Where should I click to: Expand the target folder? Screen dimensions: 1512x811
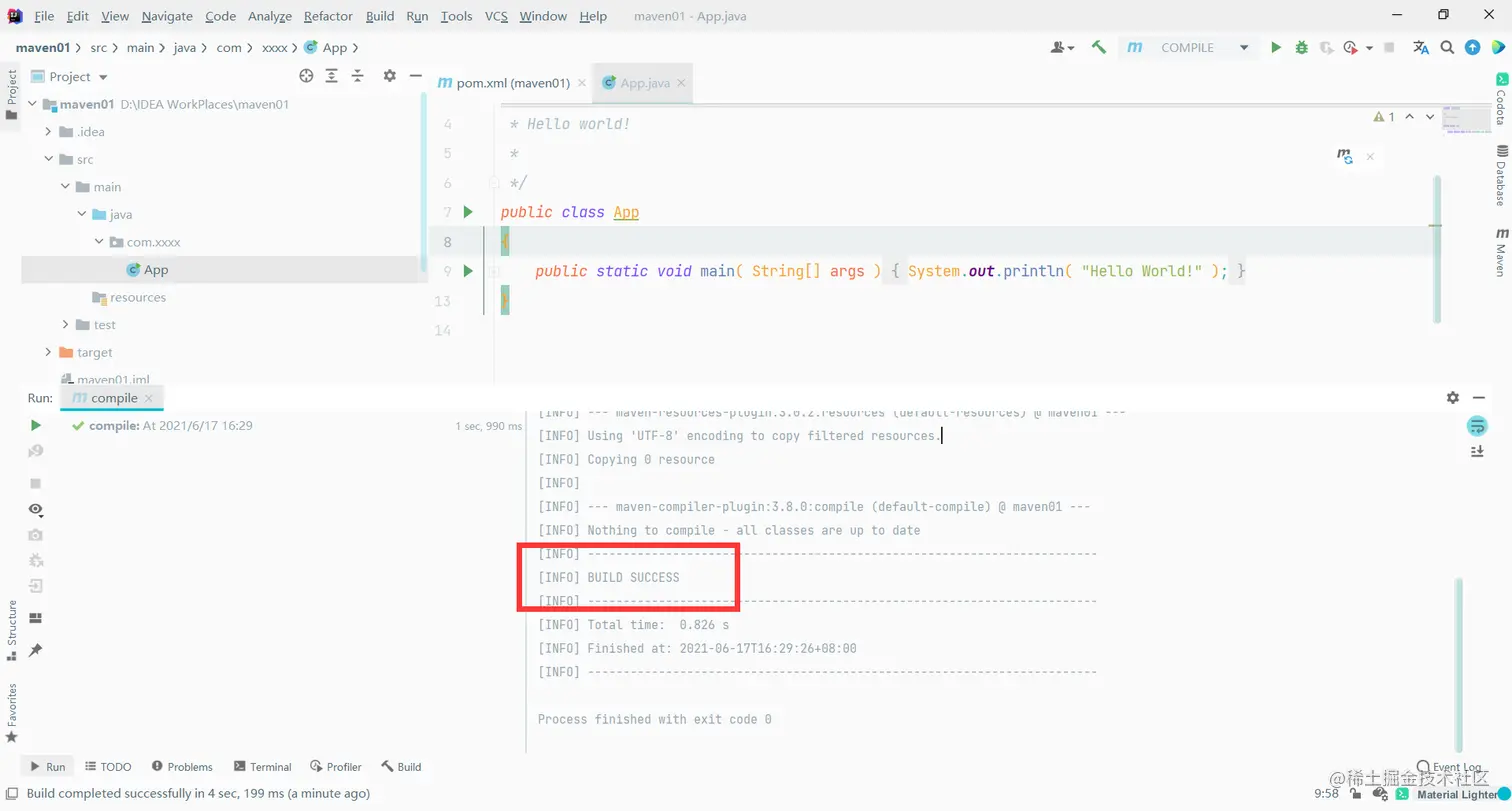pyautogui.click(x=49, y=352)
